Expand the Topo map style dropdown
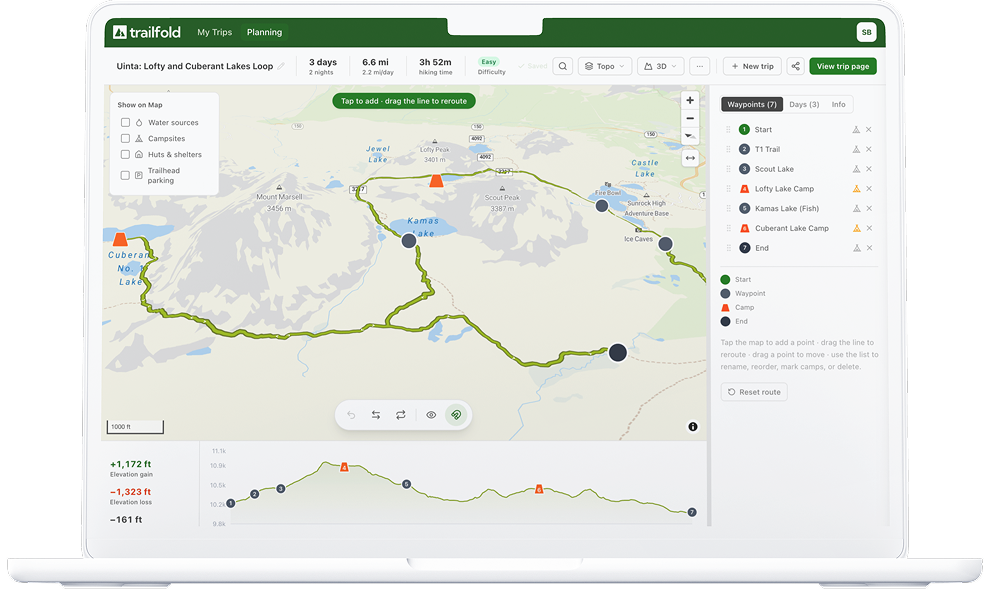Screen dimensions: 985x592 tap(604, 66)
